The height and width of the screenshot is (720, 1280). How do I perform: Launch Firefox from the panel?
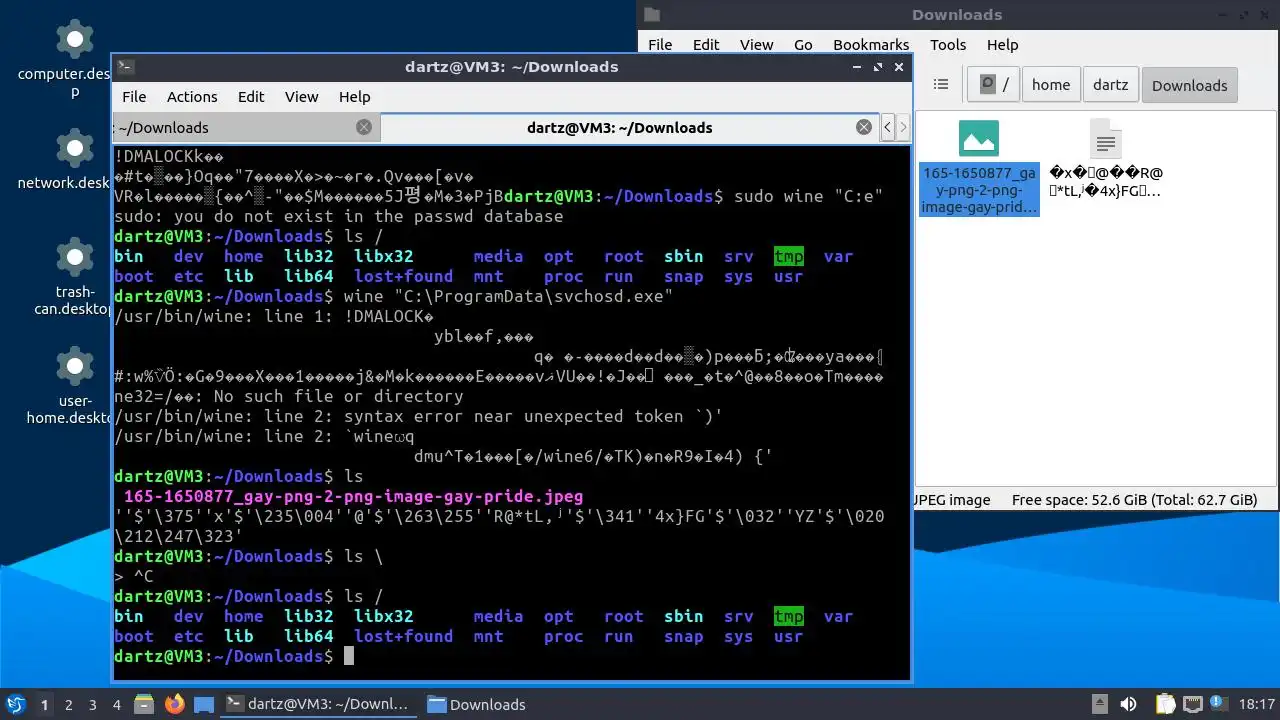coord(175,704)
